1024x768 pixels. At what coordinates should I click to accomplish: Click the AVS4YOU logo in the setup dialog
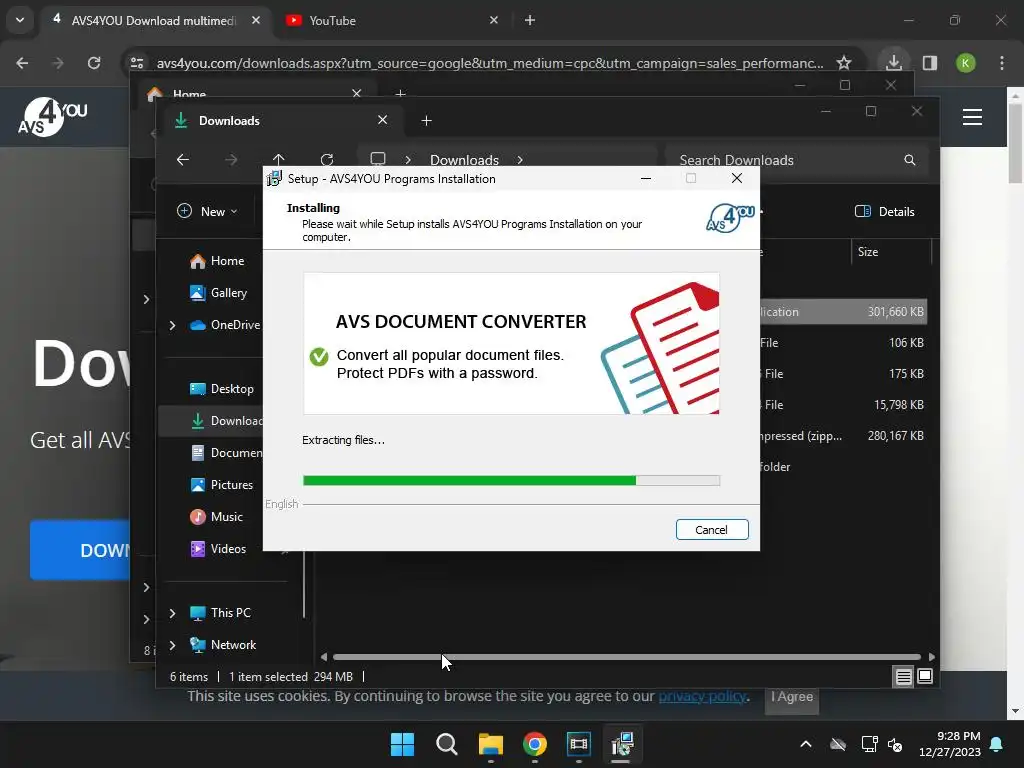click(x=730, y=218)
